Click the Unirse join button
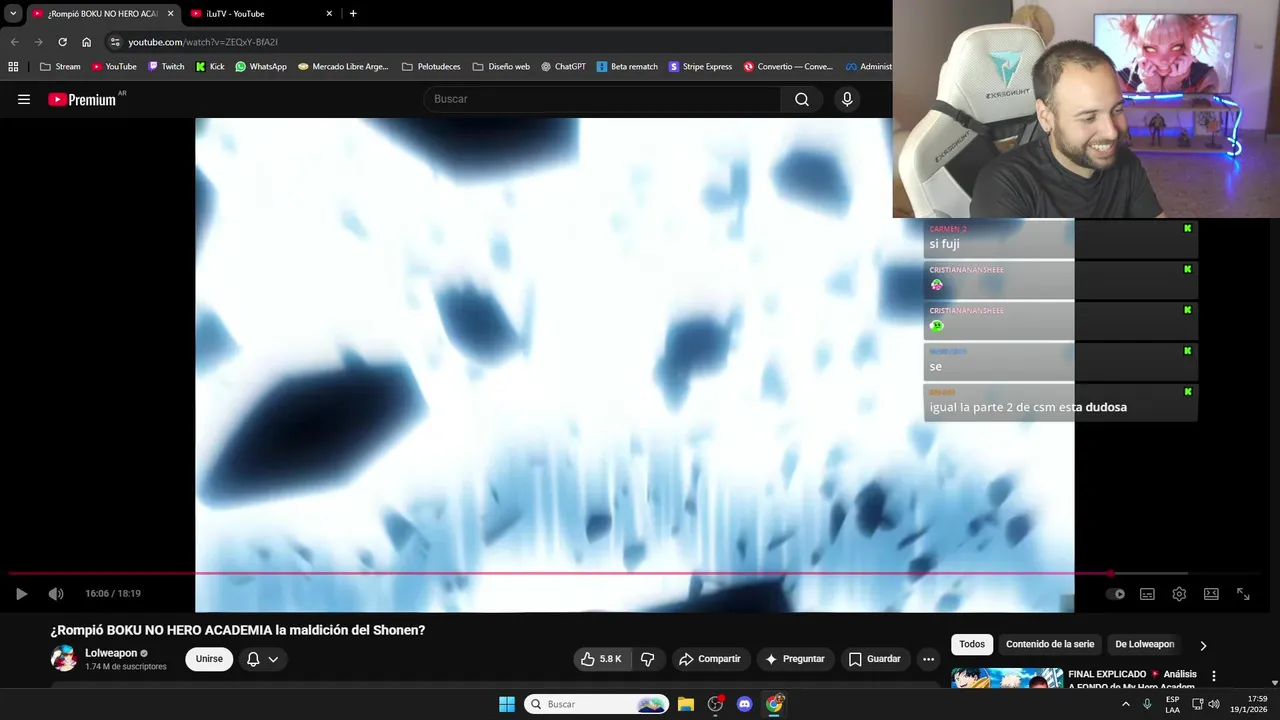The image size is (1280, 720). click(x=209, y=659)
